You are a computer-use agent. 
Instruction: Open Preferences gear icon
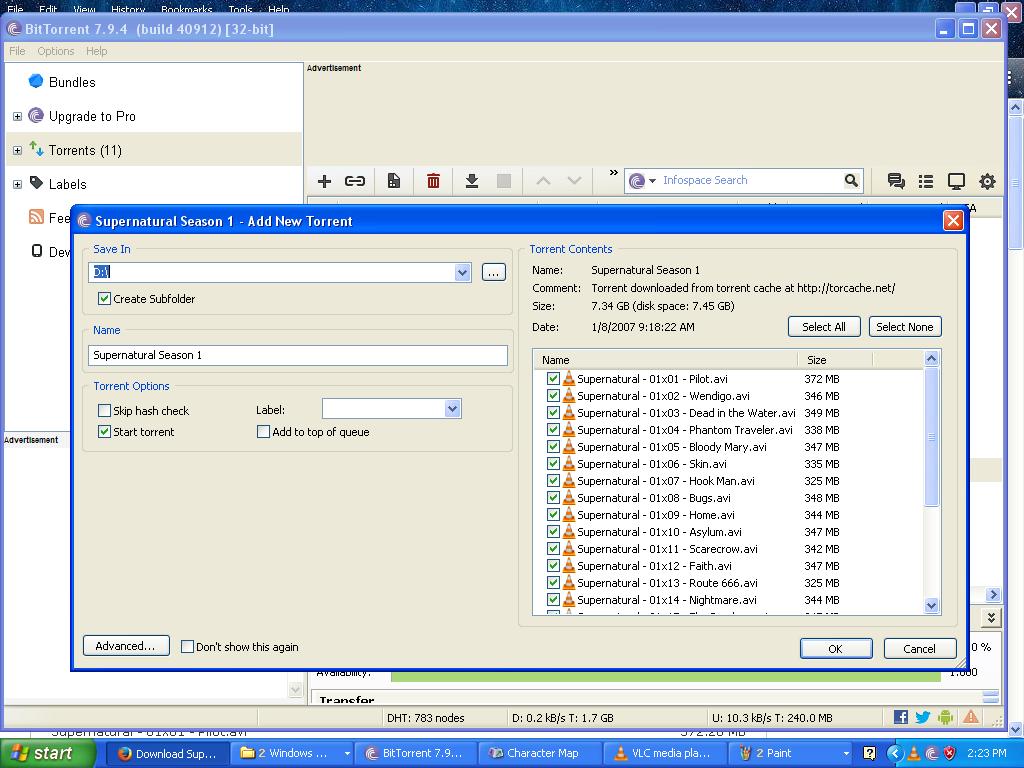[987, 181]
